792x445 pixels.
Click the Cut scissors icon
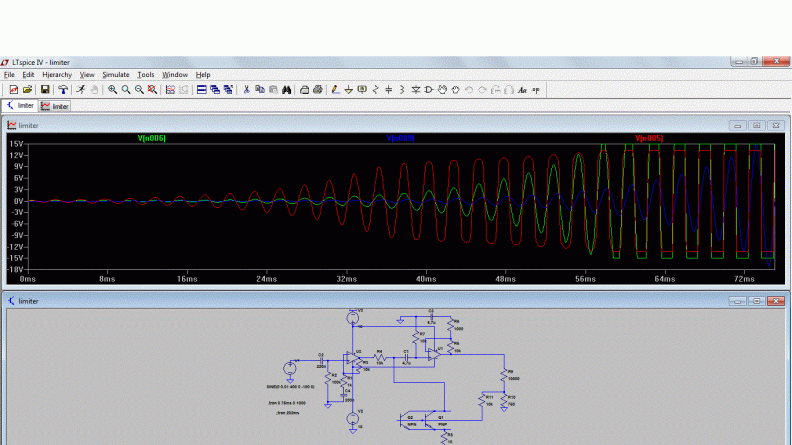246,89
